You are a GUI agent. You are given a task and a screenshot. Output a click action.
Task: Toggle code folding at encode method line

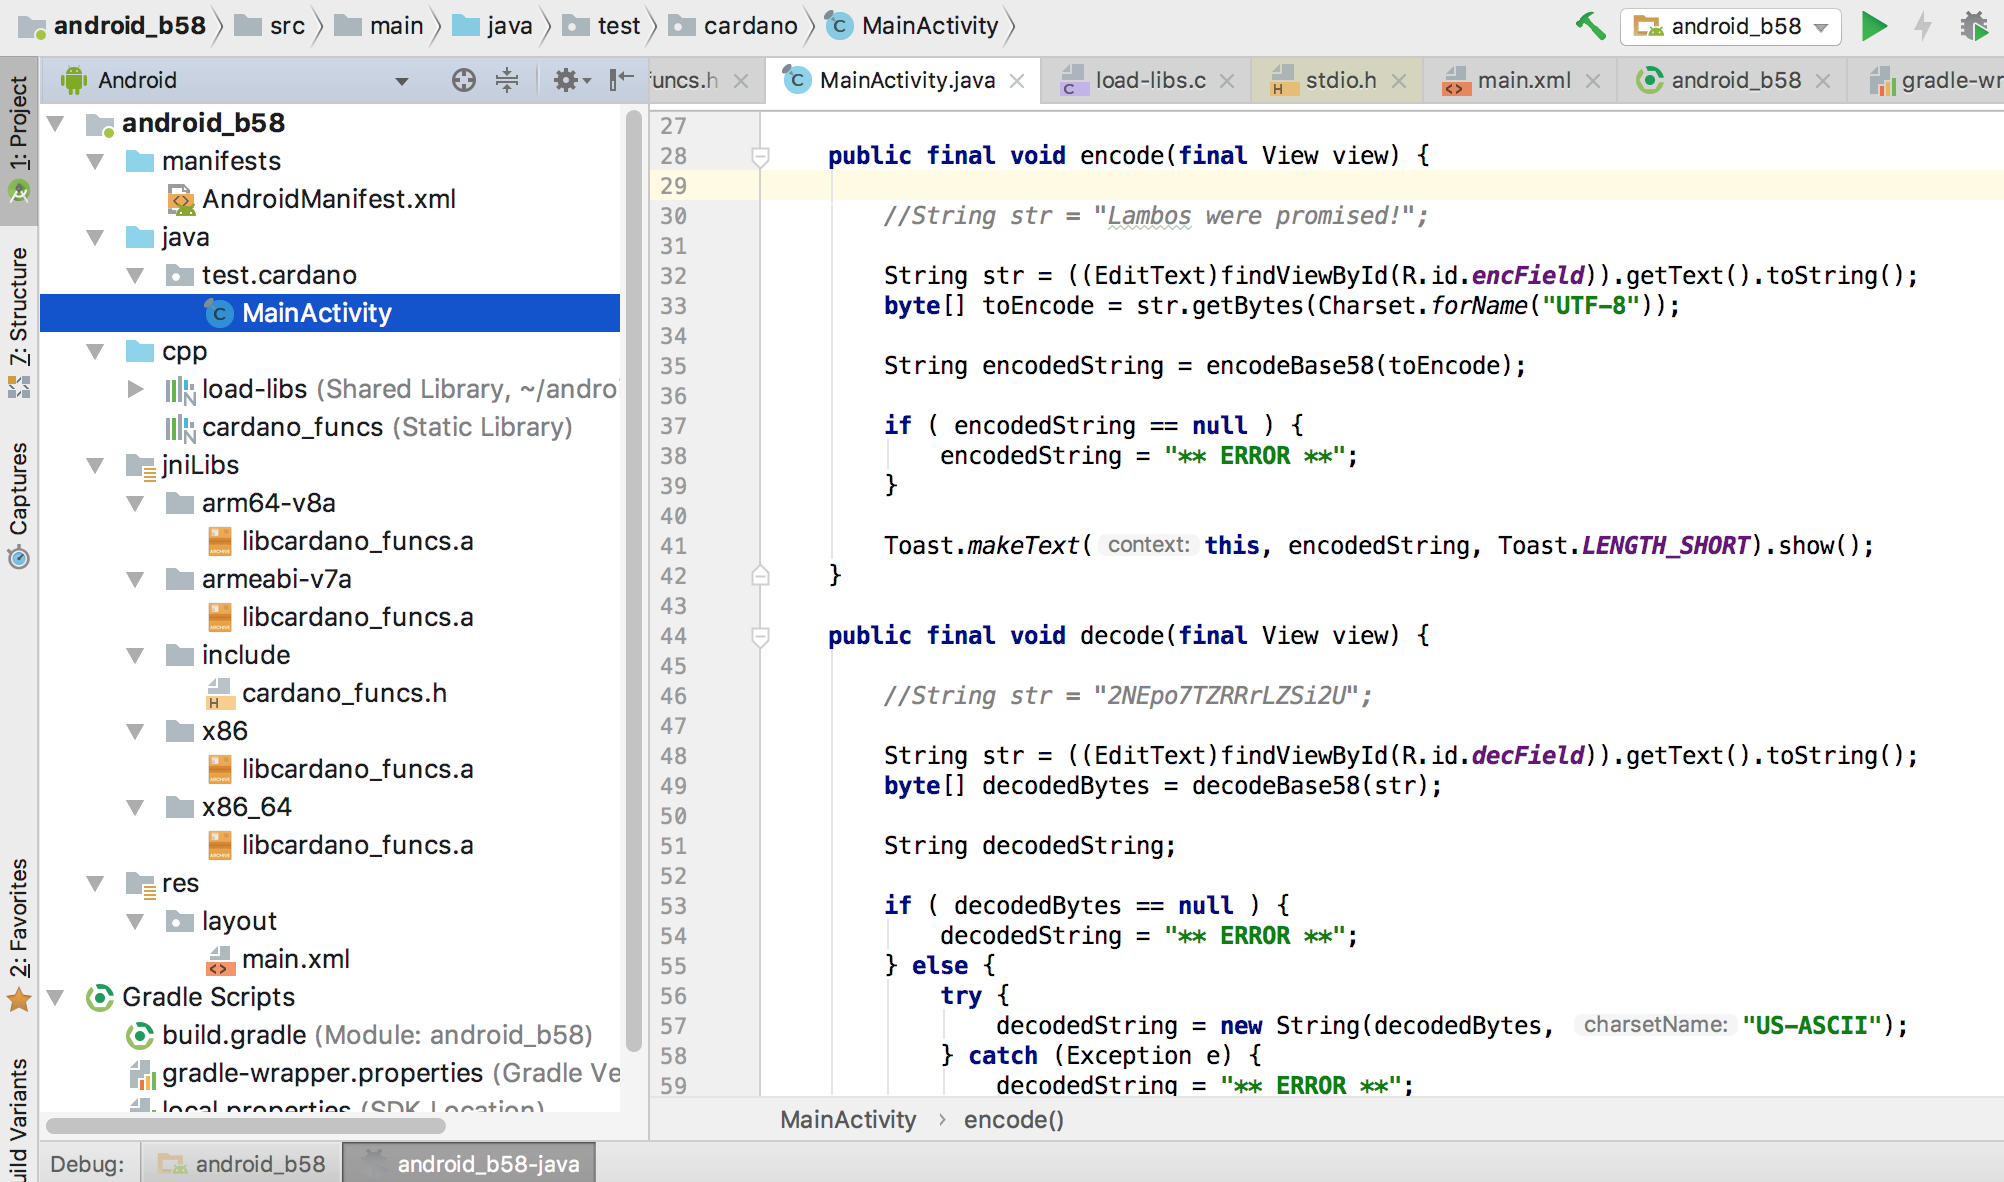[760, 157]
